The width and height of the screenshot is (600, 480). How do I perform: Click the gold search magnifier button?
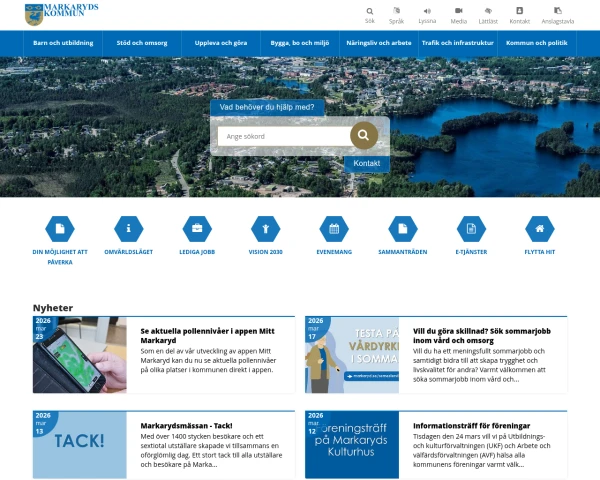tap(364, 135)
